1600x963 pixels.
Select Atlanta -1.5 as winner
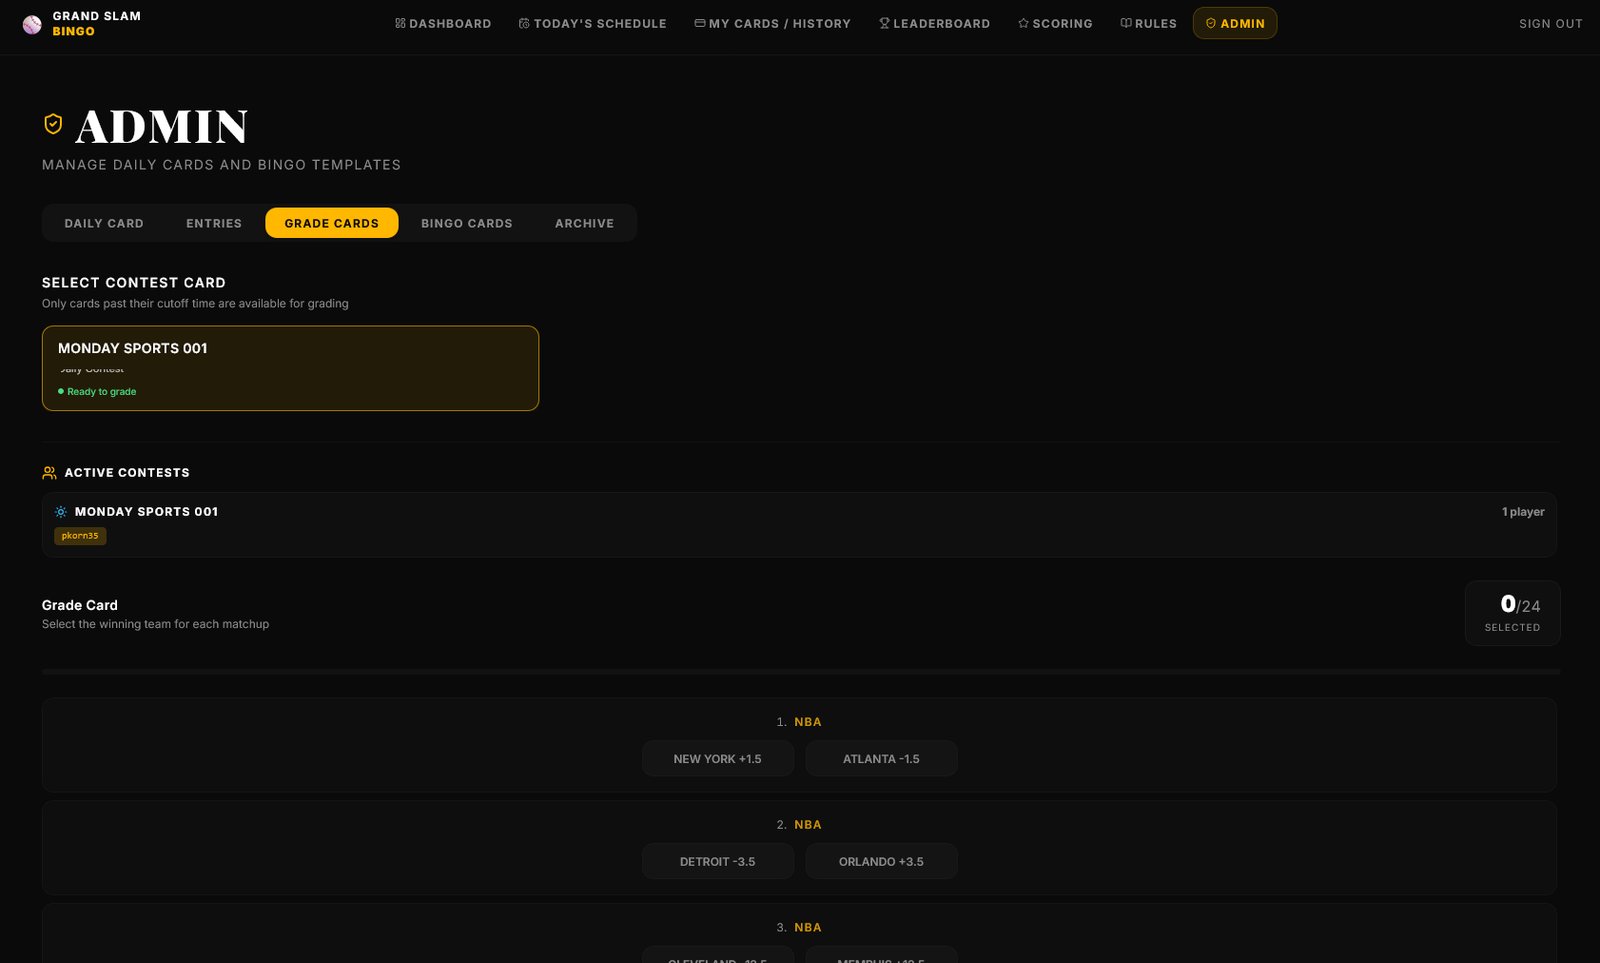(881, 759)
